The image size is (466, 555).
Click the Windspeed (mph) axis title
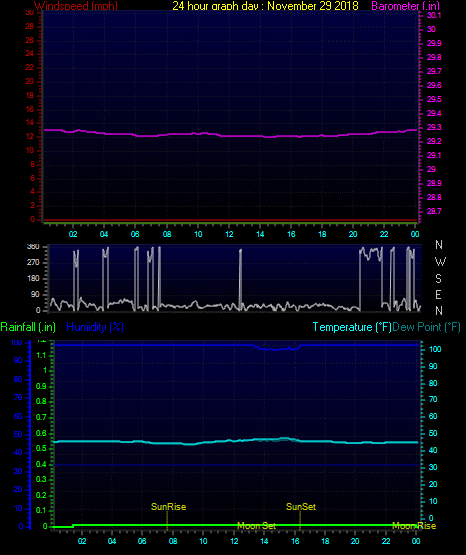(76, 6)
